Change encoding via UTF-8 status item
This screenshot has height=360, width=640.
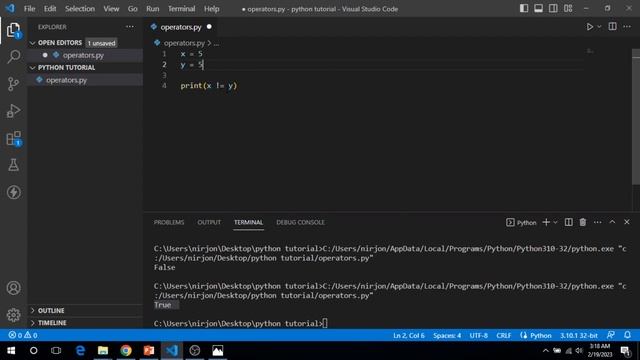(478, 335)
